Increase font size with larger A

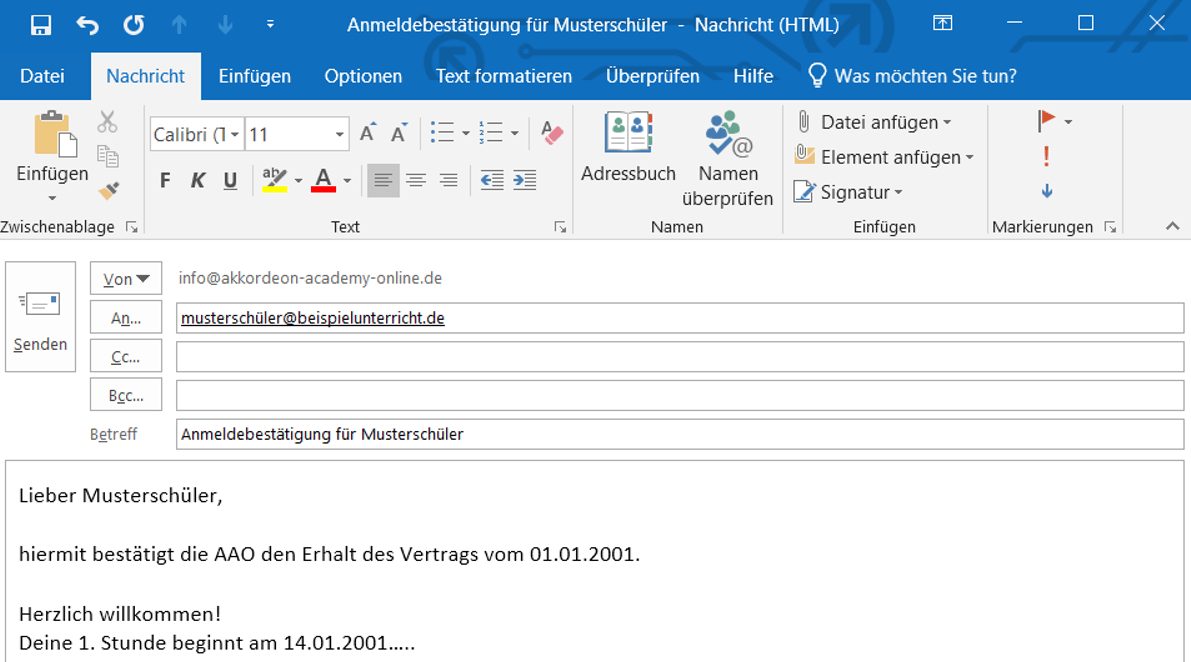pyautogui.click(x=368, y=133)
